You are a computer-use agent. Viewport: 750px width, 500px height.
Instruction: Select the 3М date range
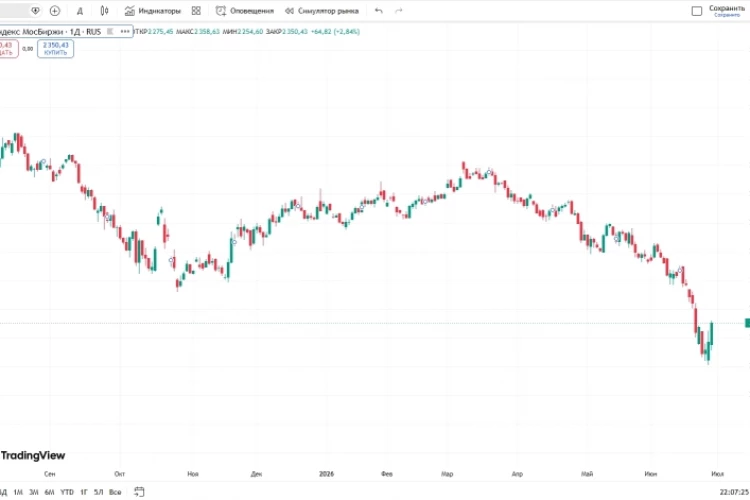coord(34,492)
